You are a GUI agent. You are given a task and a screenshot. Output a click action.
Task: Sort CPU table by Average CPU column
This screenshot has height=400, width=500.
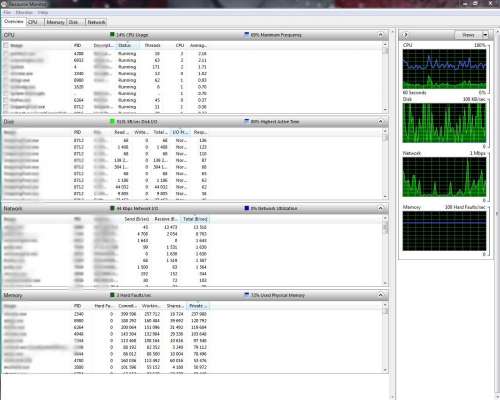(x=198, y=45)
